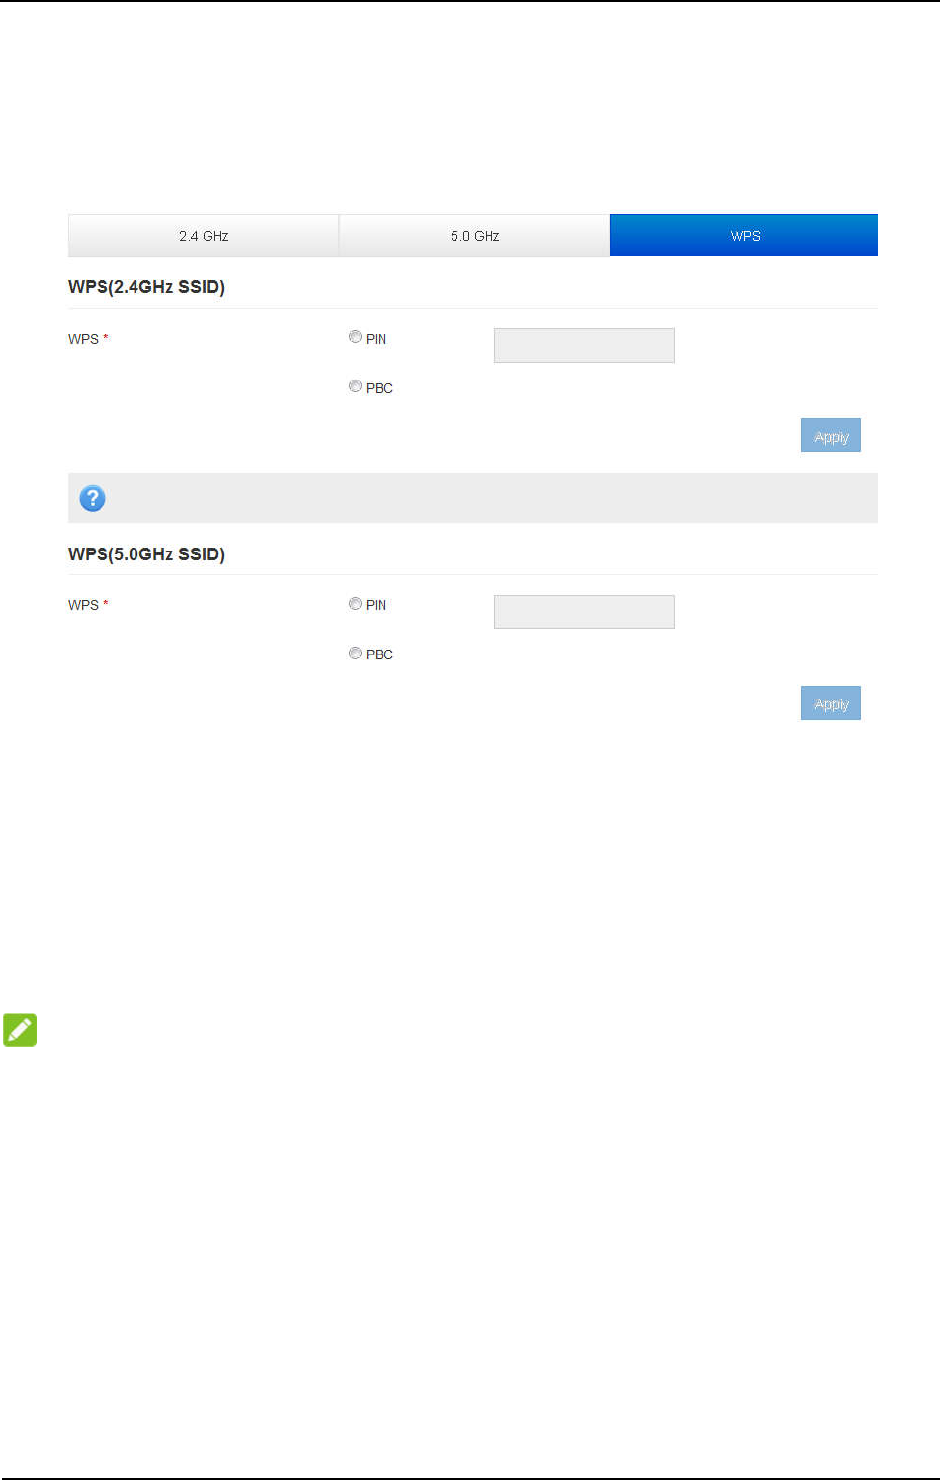The height and width of the screenshot is (1480, 940).
Task: Click the WPS field label in 2.4GHz section
Action: point(83,339)
